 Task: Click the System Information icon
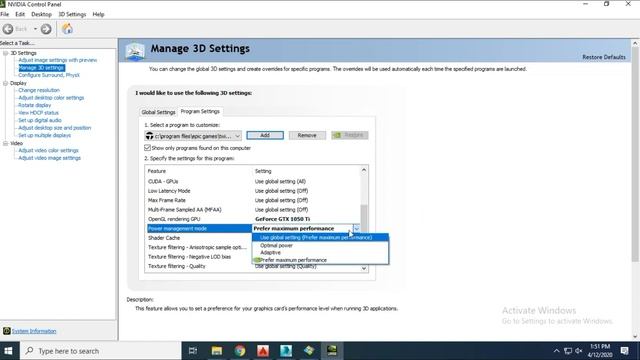7,331
